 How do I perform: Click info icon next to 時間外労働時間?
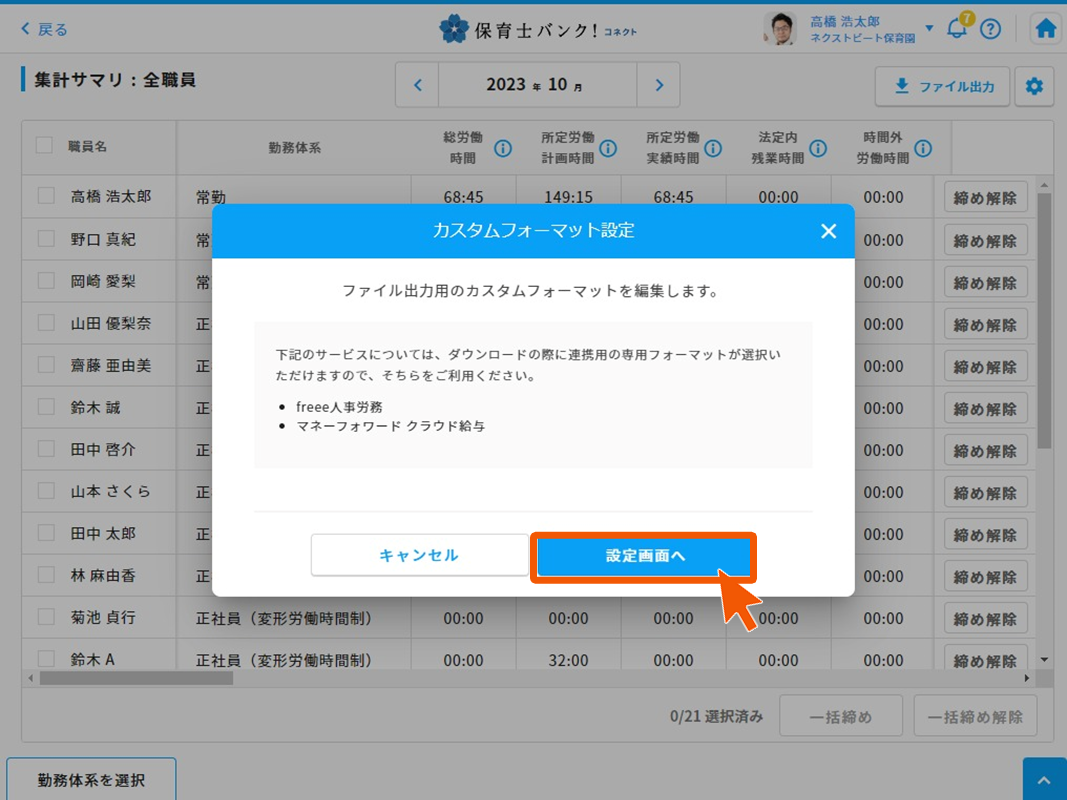(923, 148)
